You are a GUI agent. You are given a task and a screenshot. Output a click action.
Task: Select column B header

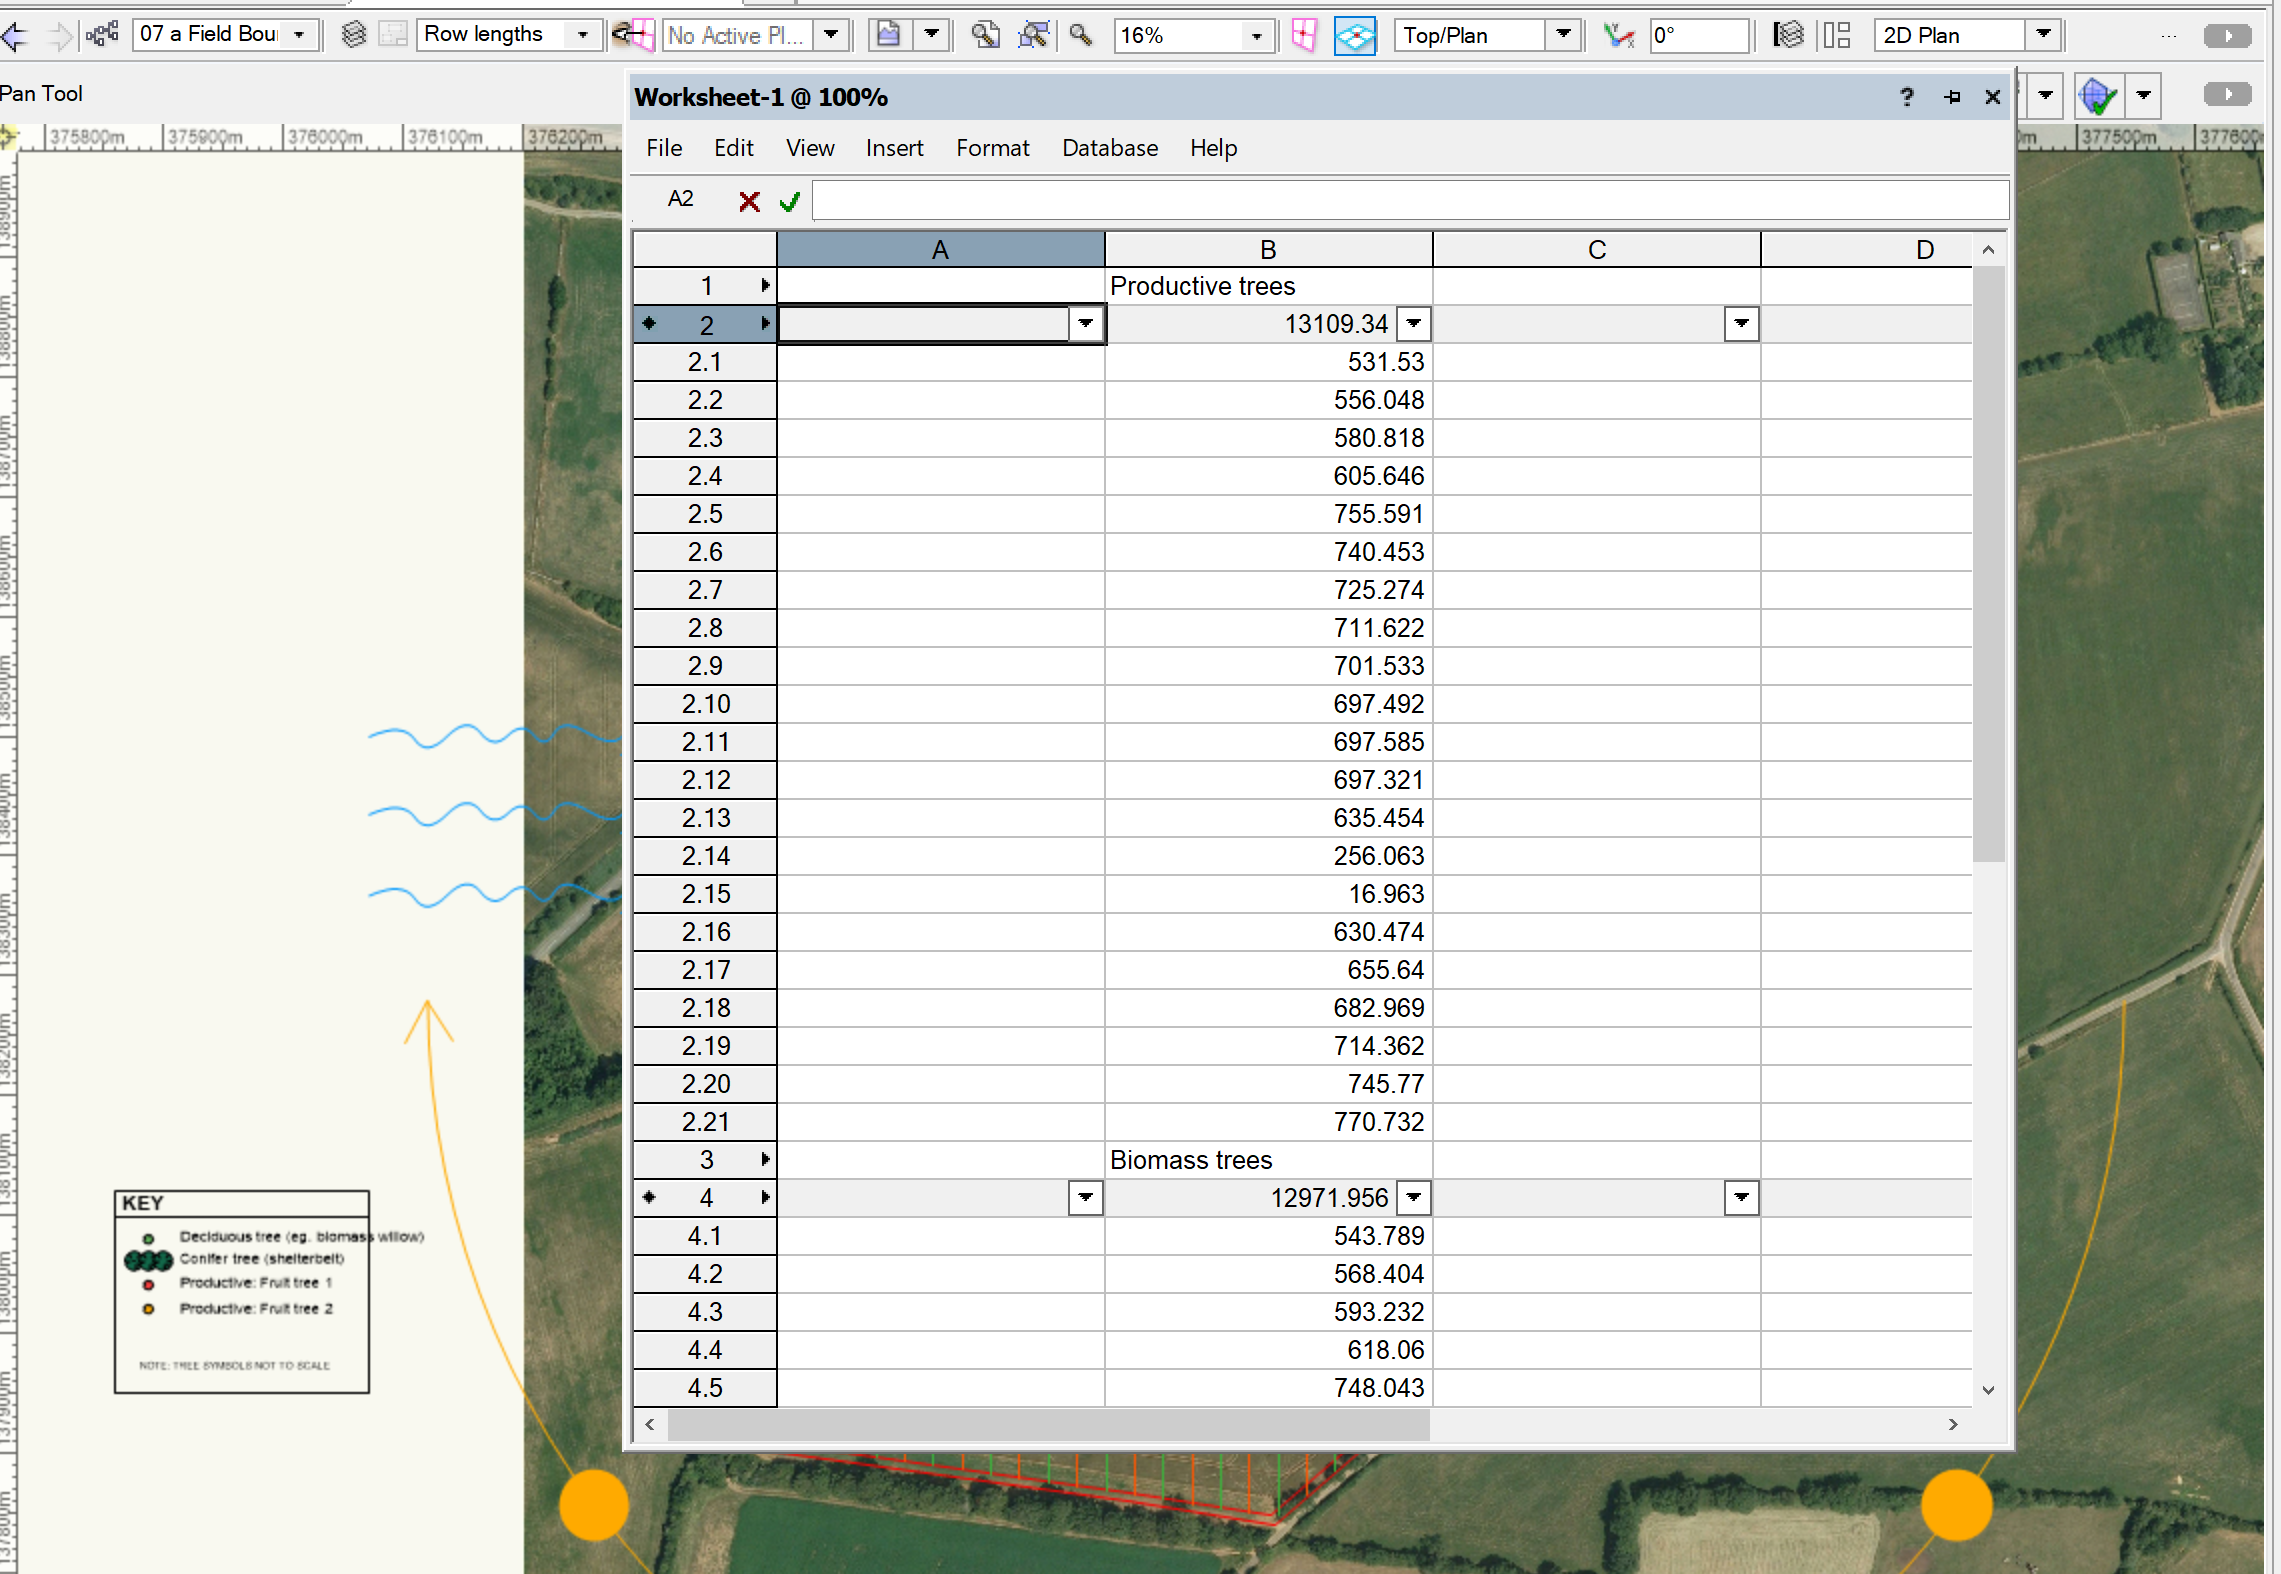(x=1267, y=250)
